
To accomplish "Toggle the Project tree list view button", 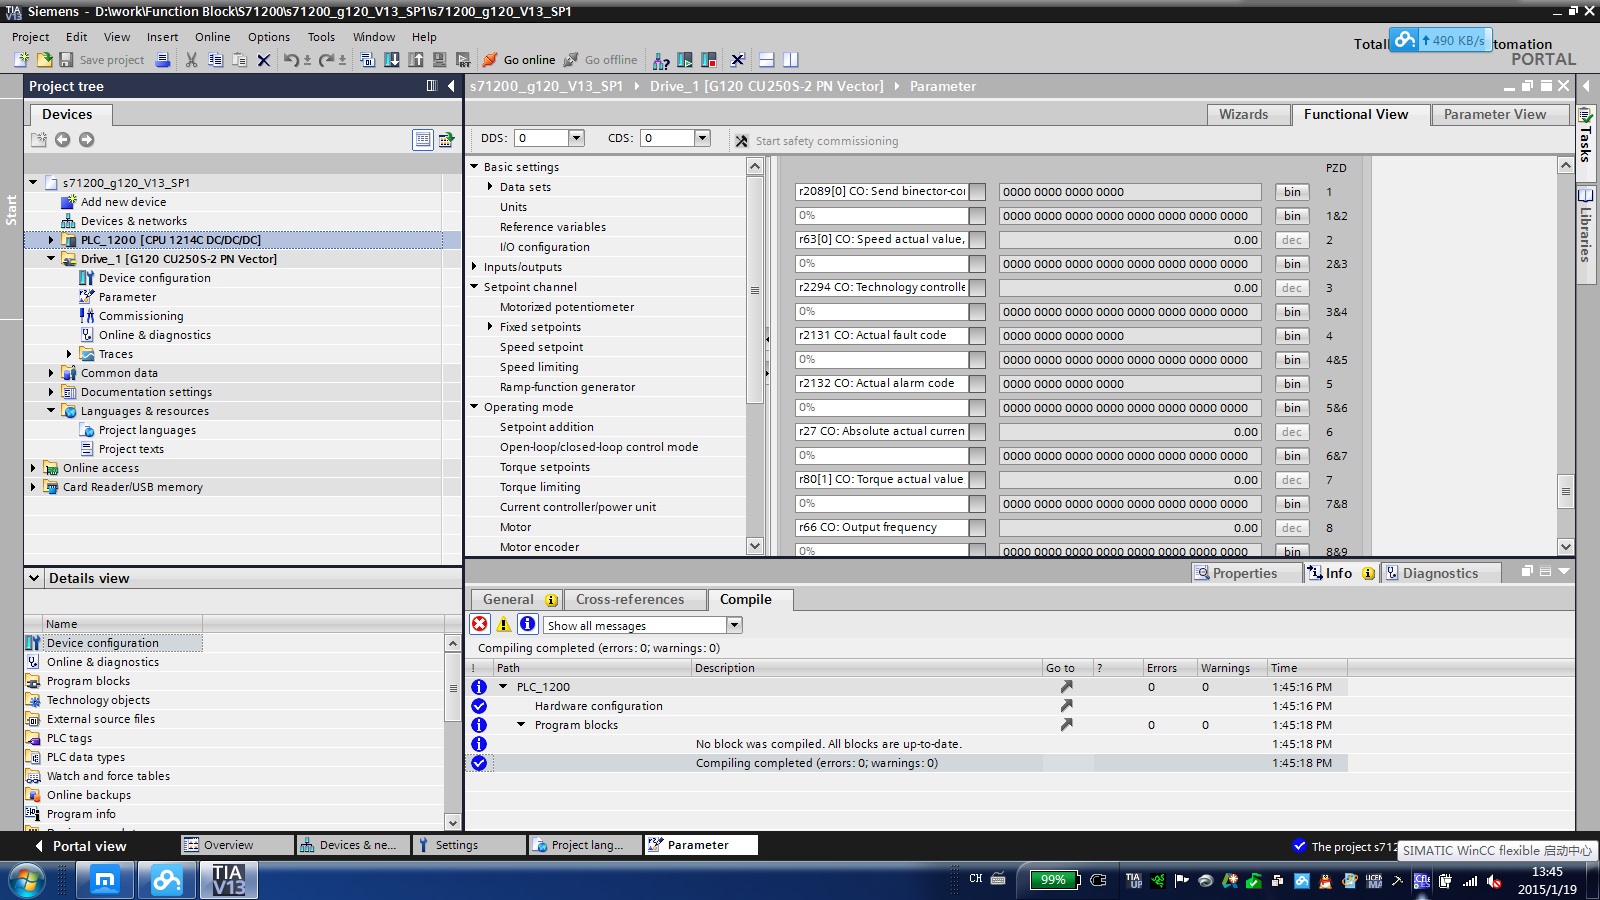I will (423, 140).
